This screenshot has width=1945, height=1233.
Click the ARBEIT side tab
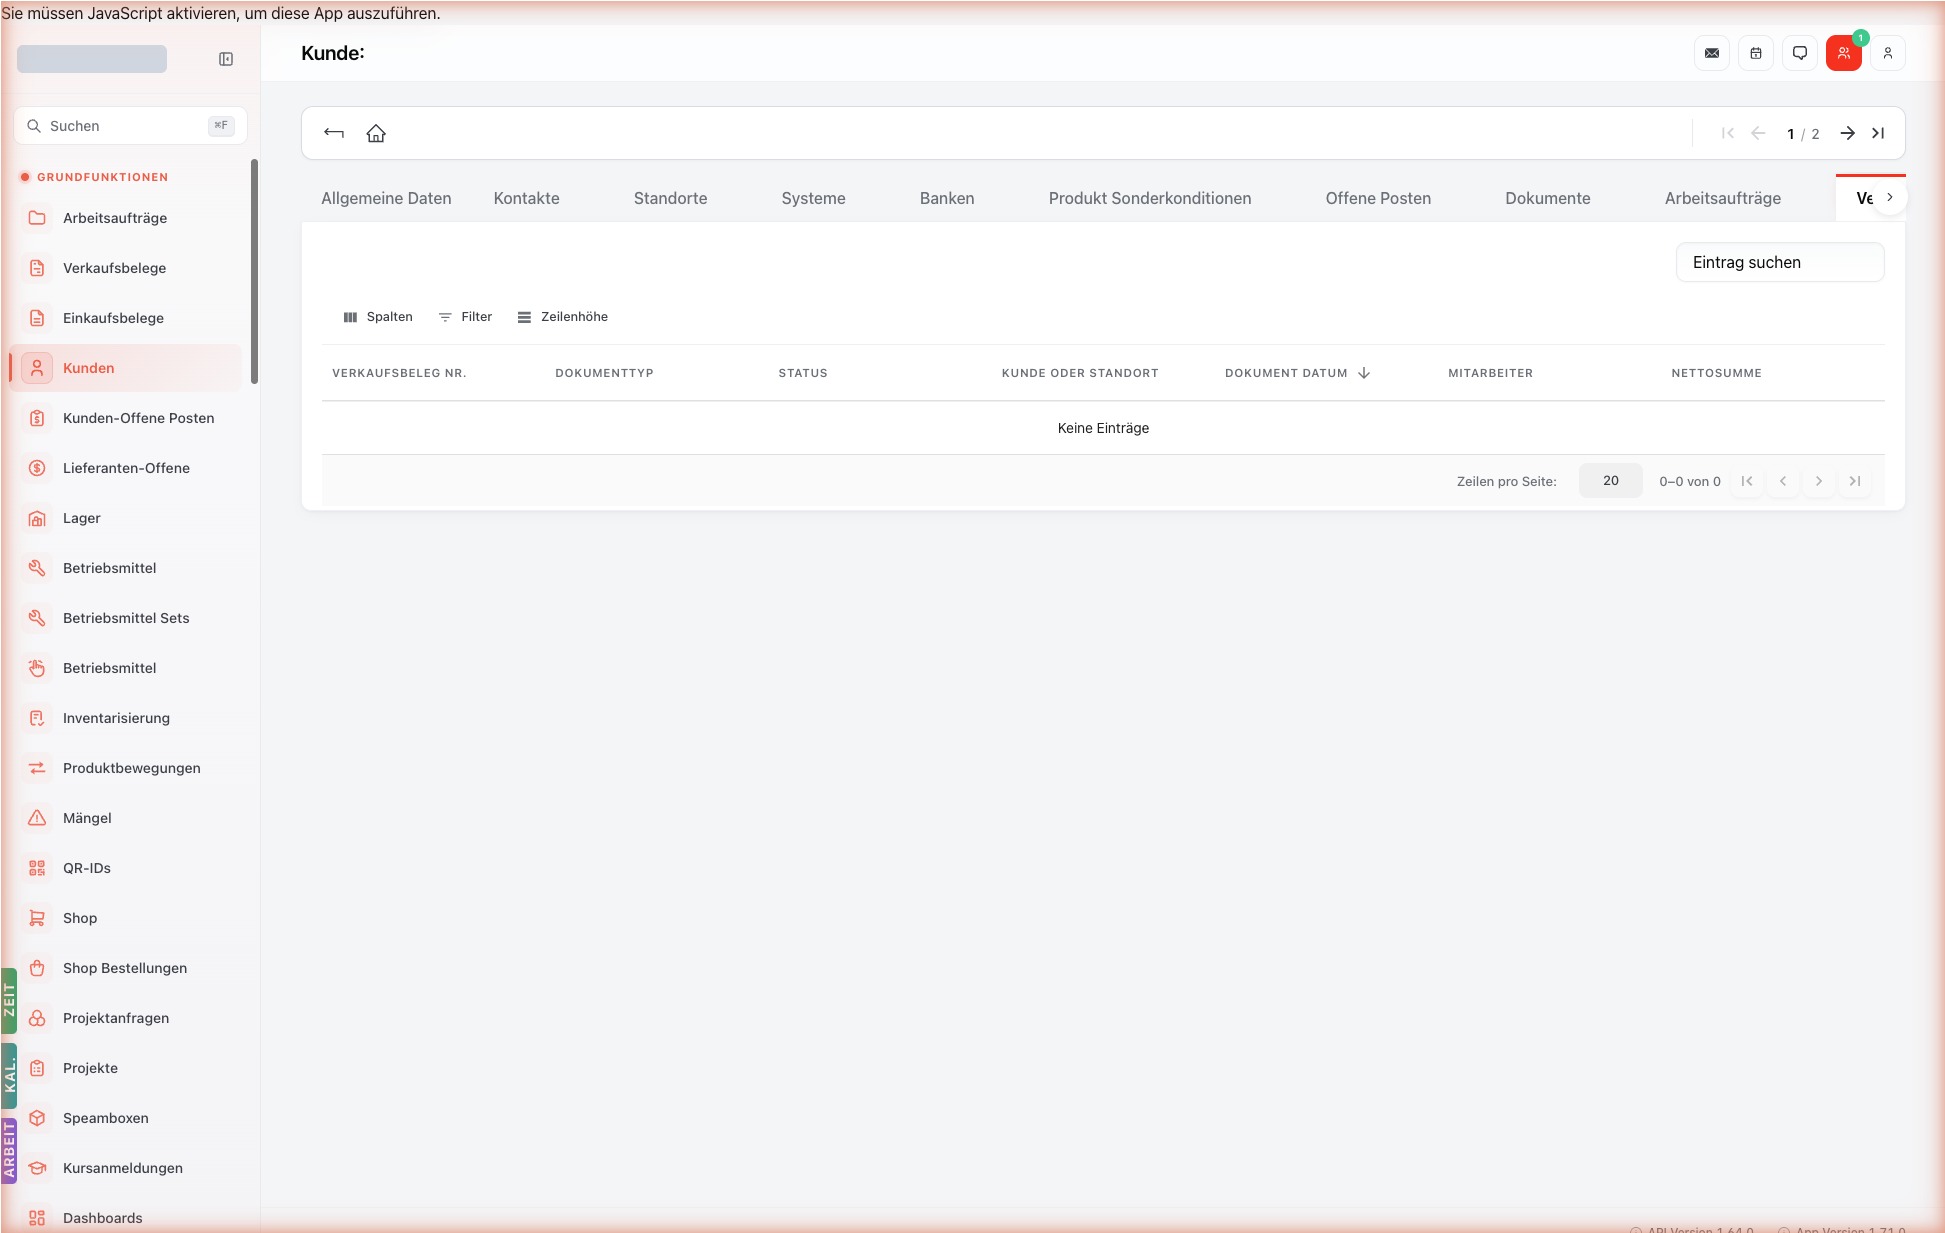pyautogui.click(x=9, y=1151)
